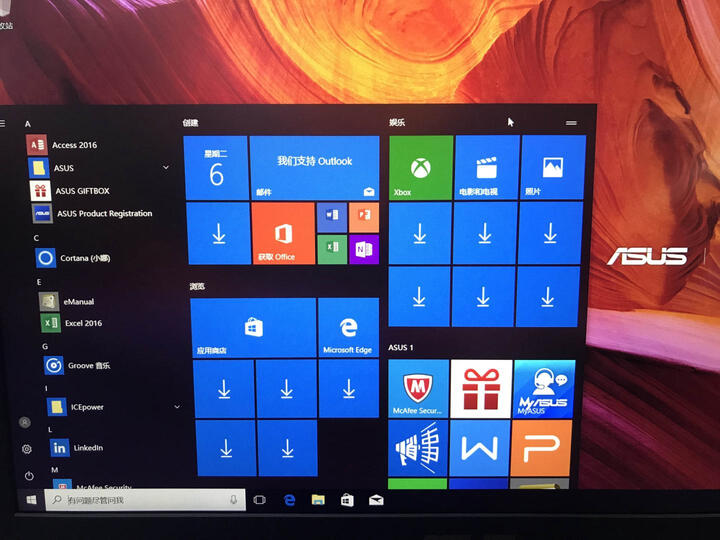Open the Word small tile
720x540 pixels.
[x=332, y=217]
